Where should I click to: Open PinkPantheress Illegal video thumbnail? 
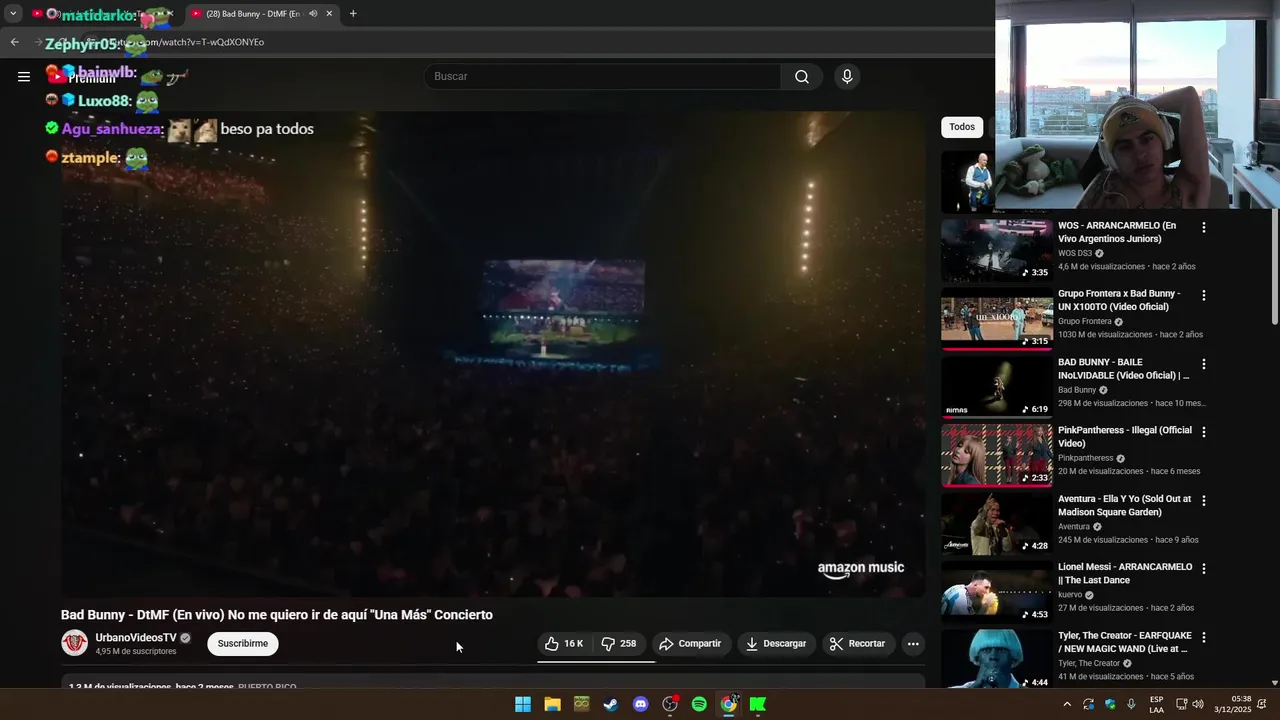pos(997,454)
